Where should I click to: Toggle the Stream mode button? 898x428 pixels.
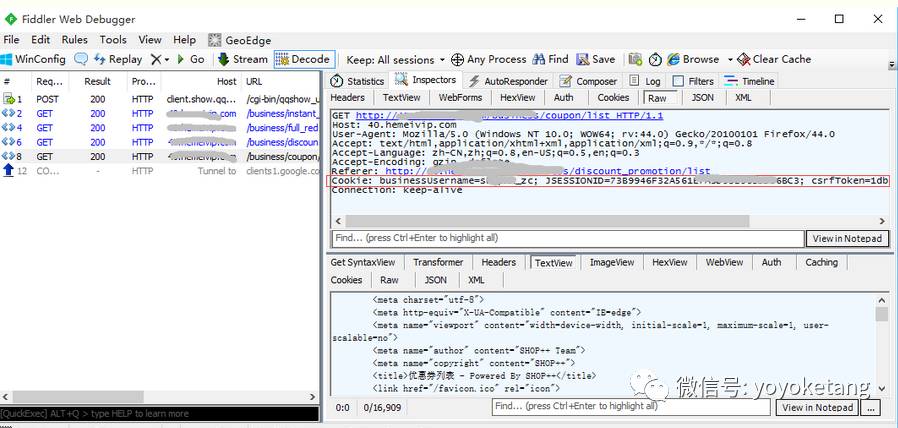point(243,59)
